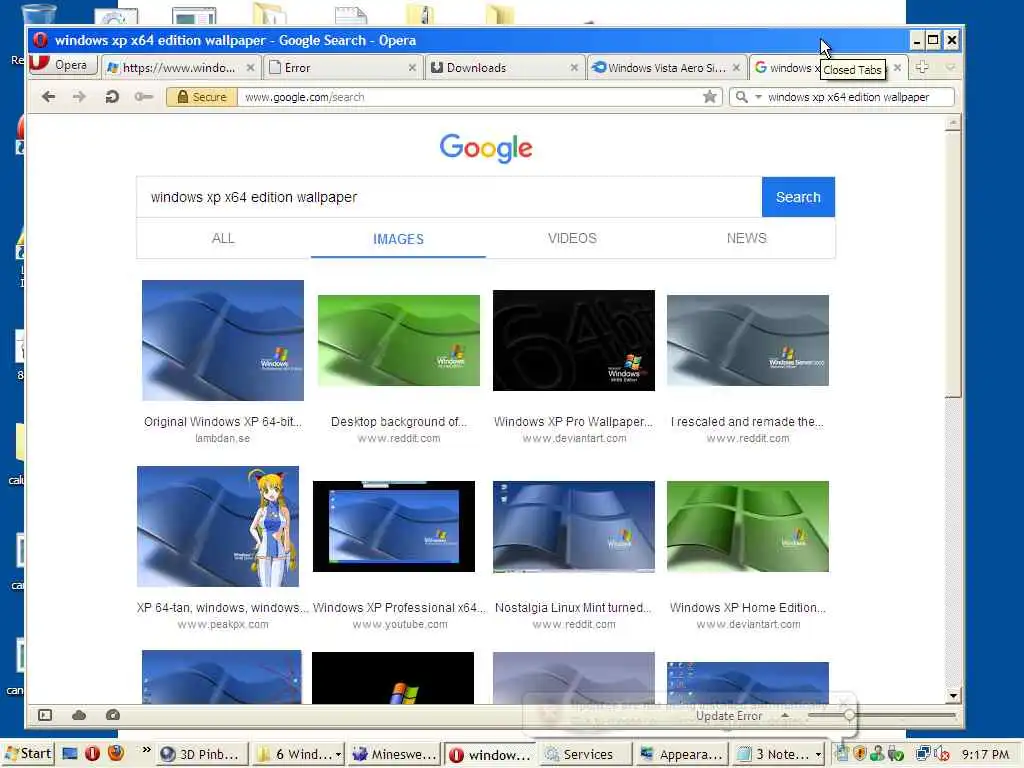Click the lambdan.se source link

coord(223,438)
